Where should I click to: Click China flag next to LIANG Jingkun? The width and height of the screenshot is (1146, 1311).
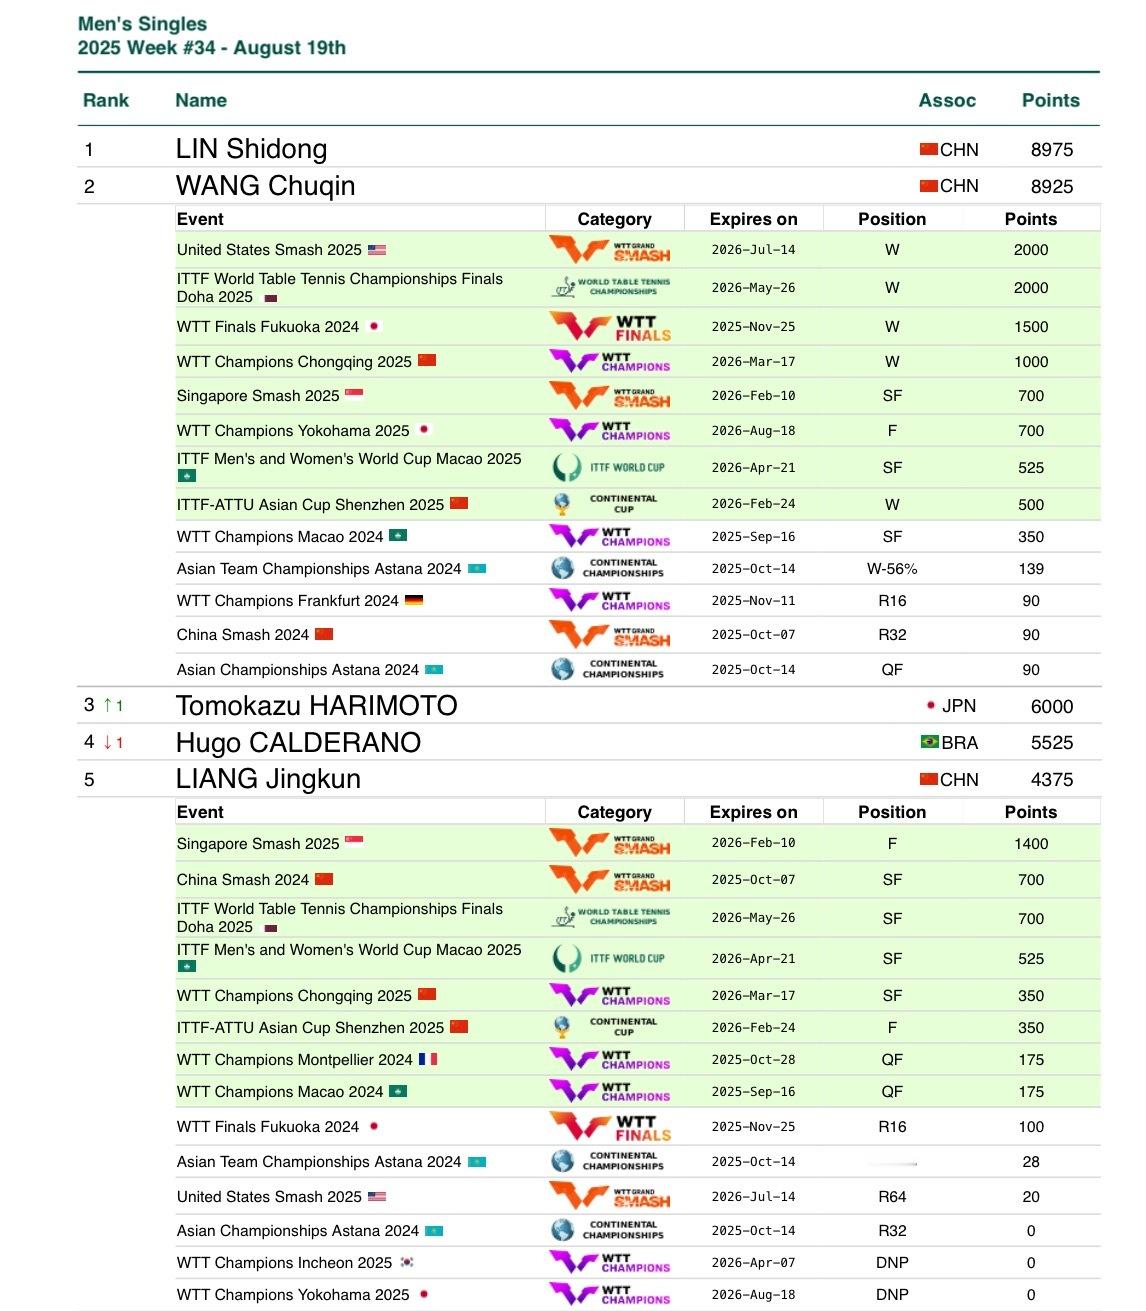pyautogui.click(x=929, y=779)
